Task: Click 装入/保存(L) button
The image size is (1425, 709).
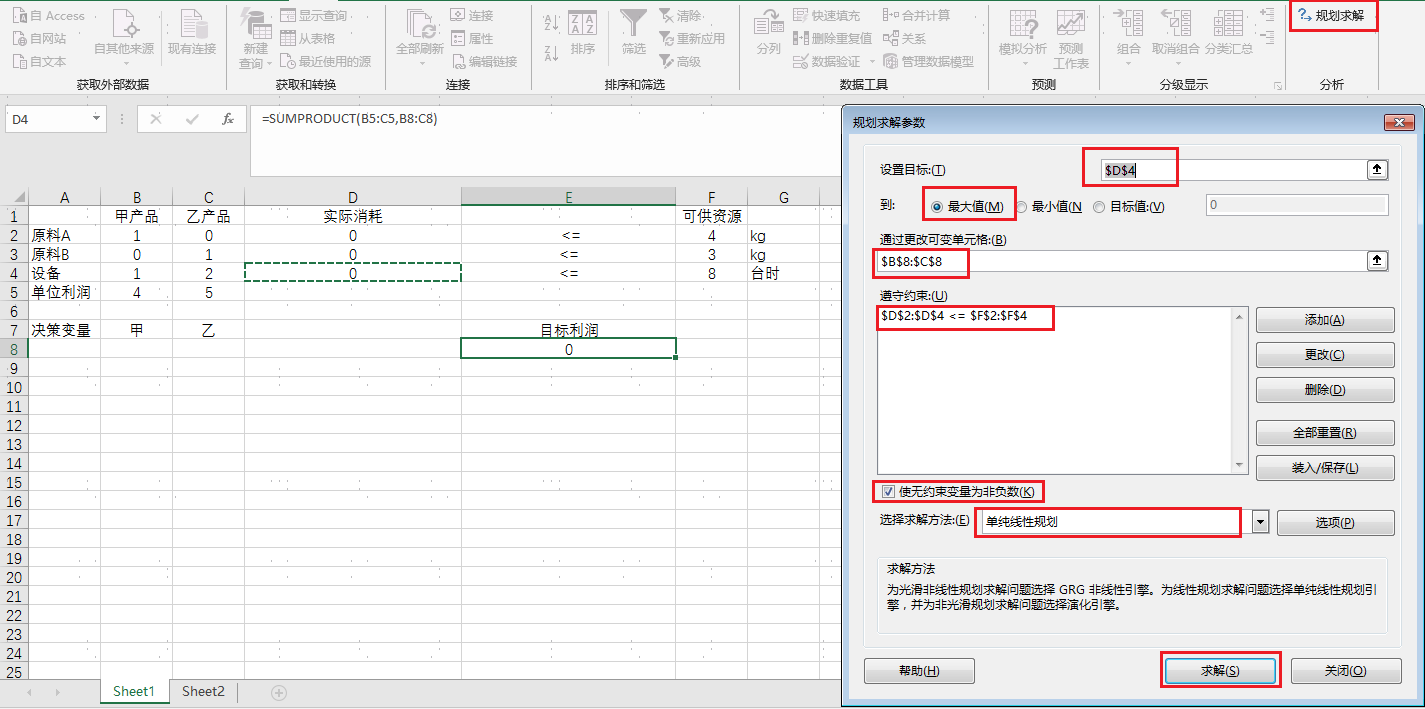Action: point(1325,467)
